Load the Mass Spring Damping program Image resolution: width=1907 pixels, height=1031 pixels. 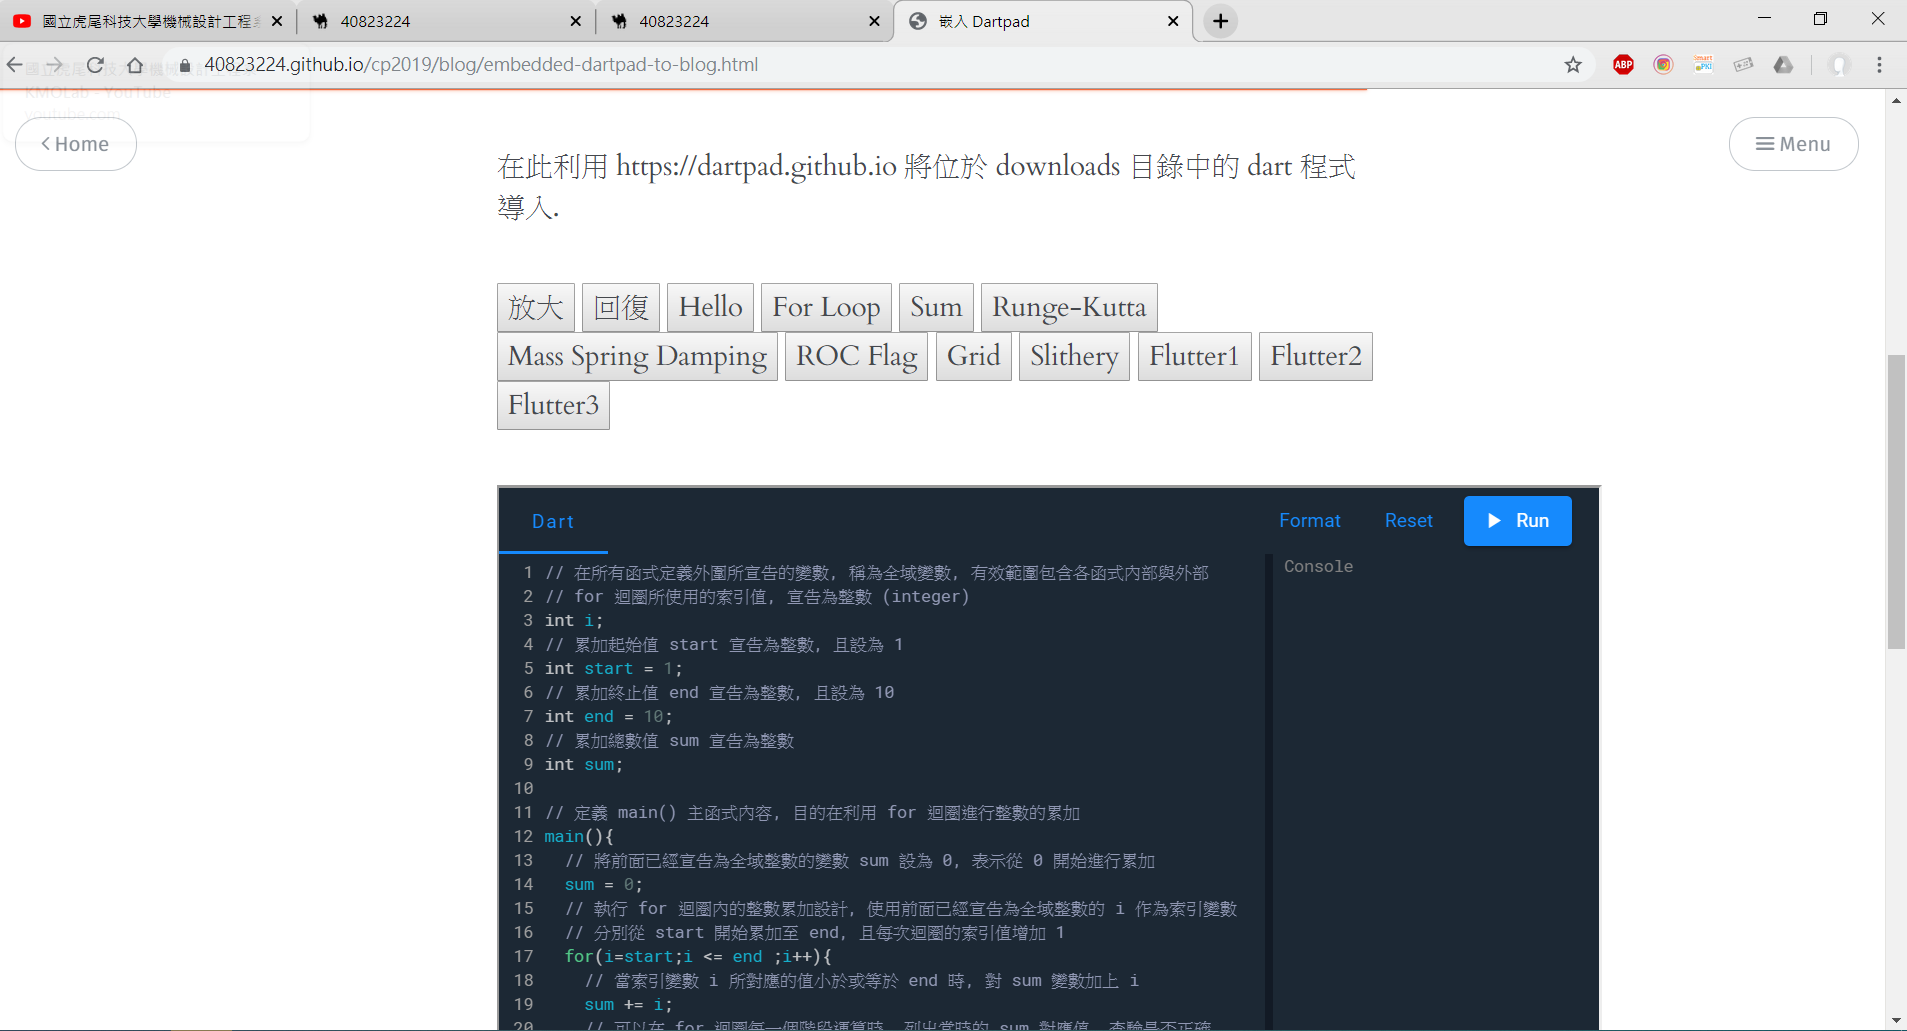pyautogui.click(x=637, y=356)
